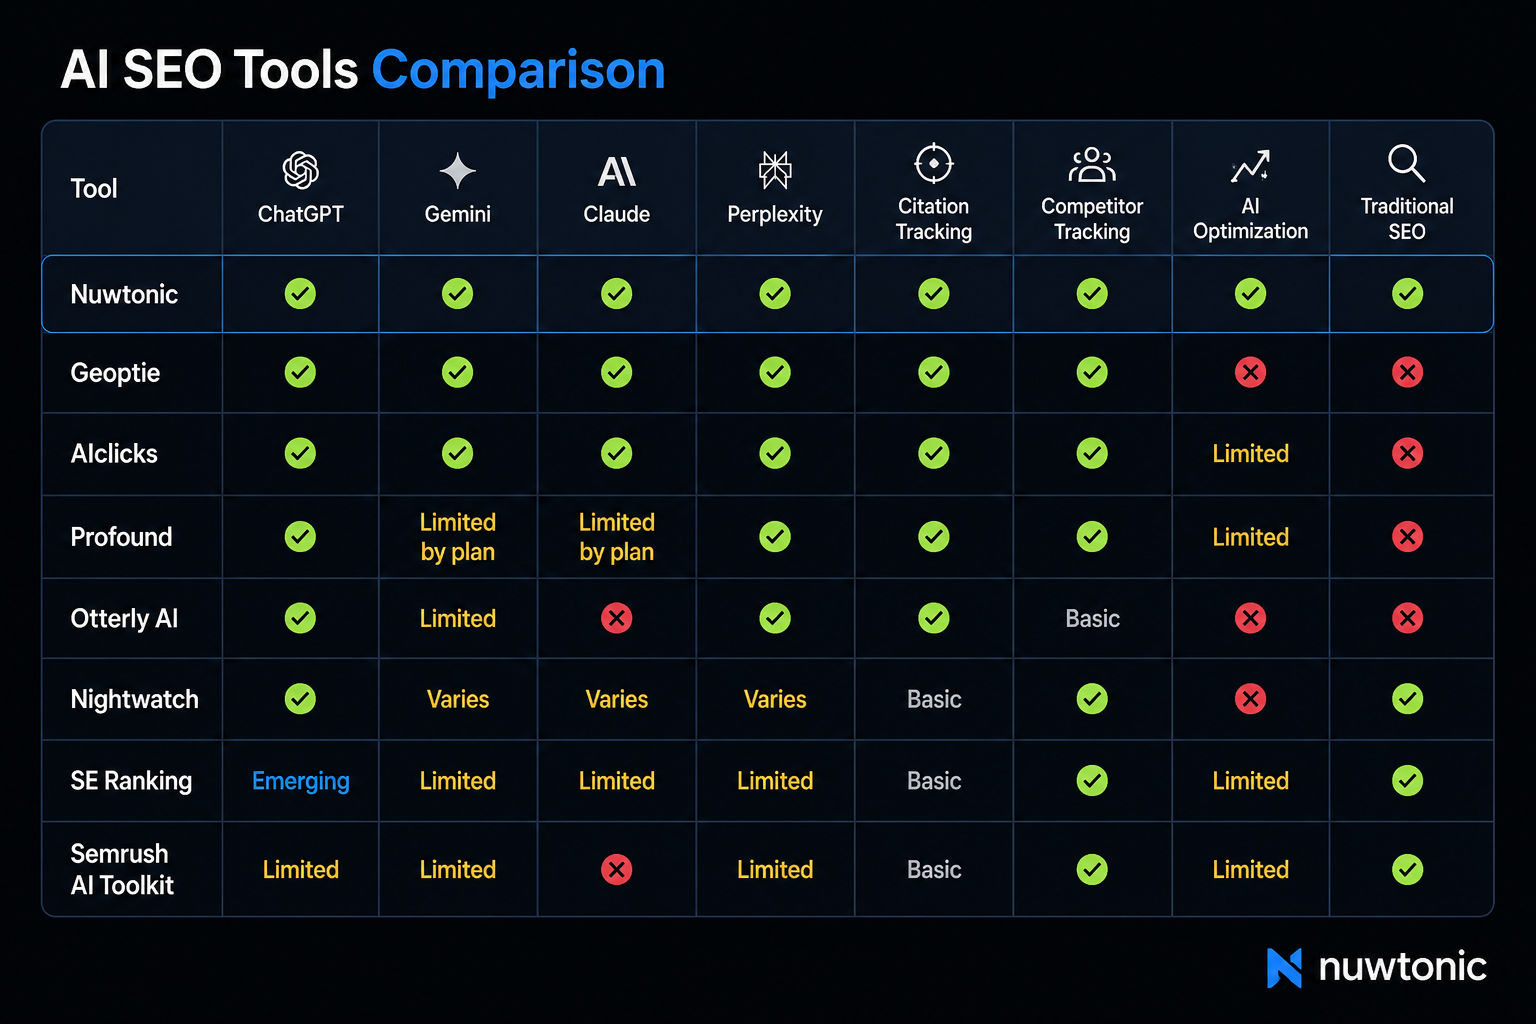The width and height of the screenshot is (1536, 1024).
Task: Click the Citation Tracking crosshair icon
Action: 934,163
